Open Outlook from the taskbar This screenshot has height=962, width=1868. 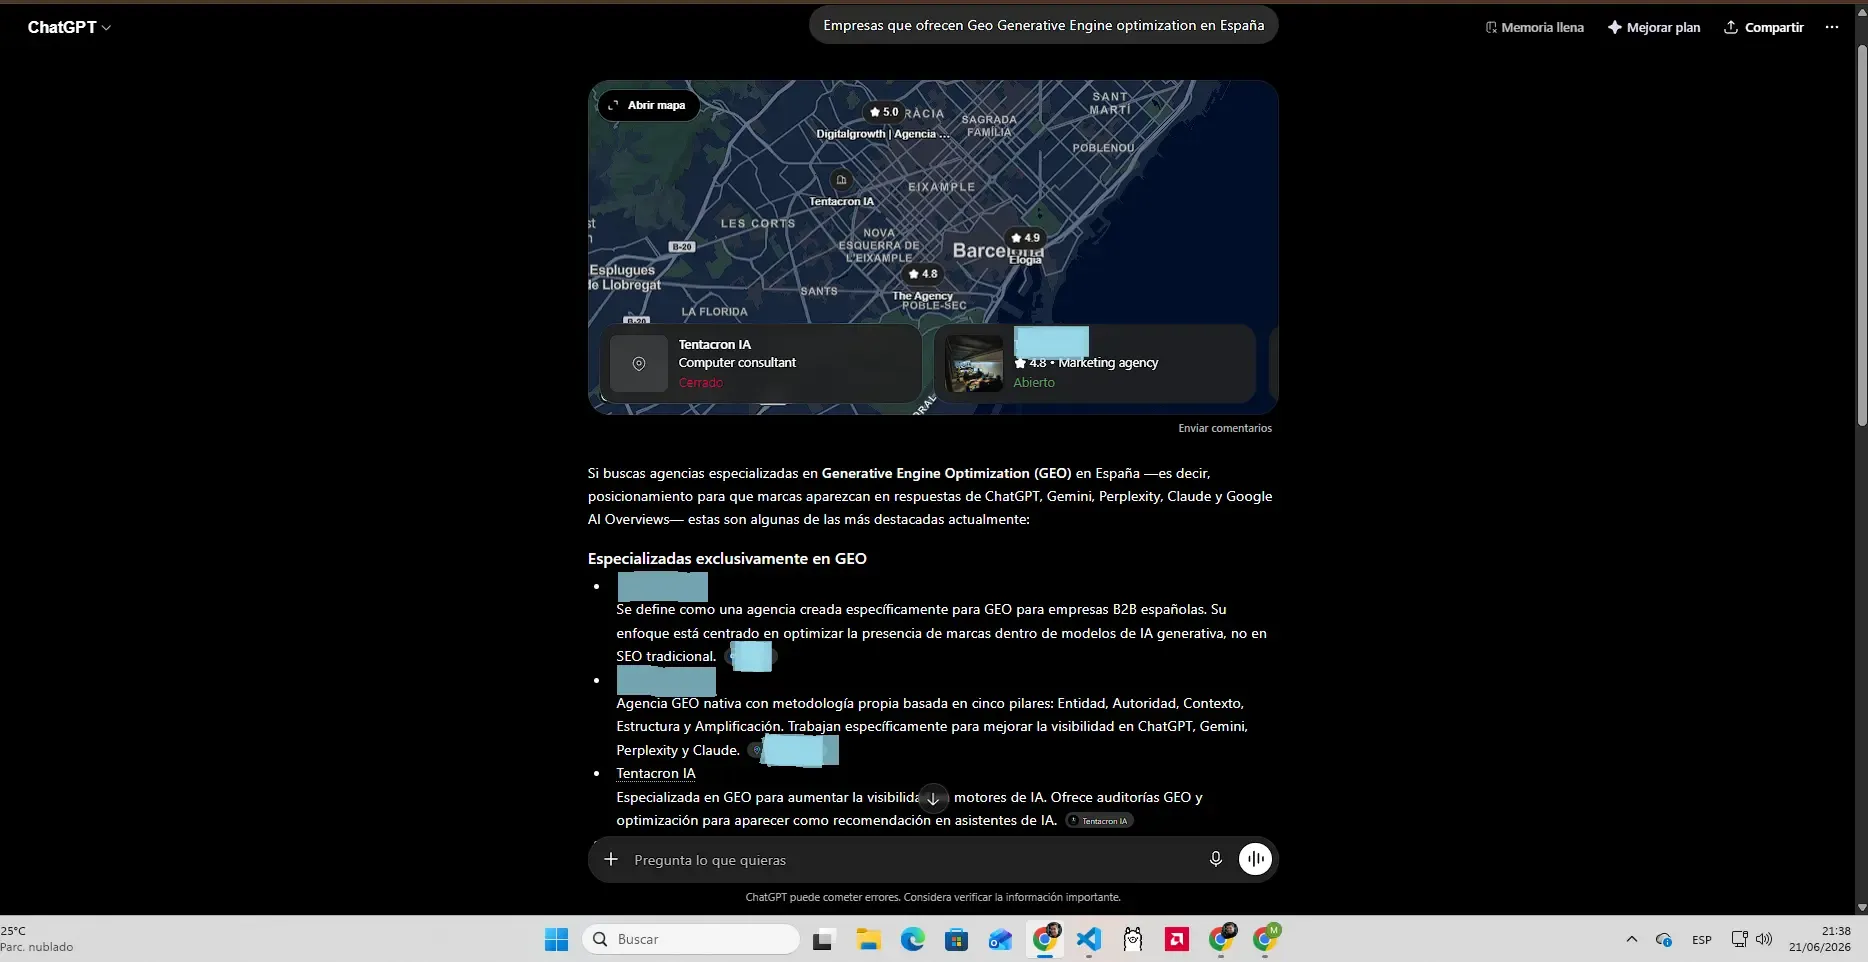1001,939
